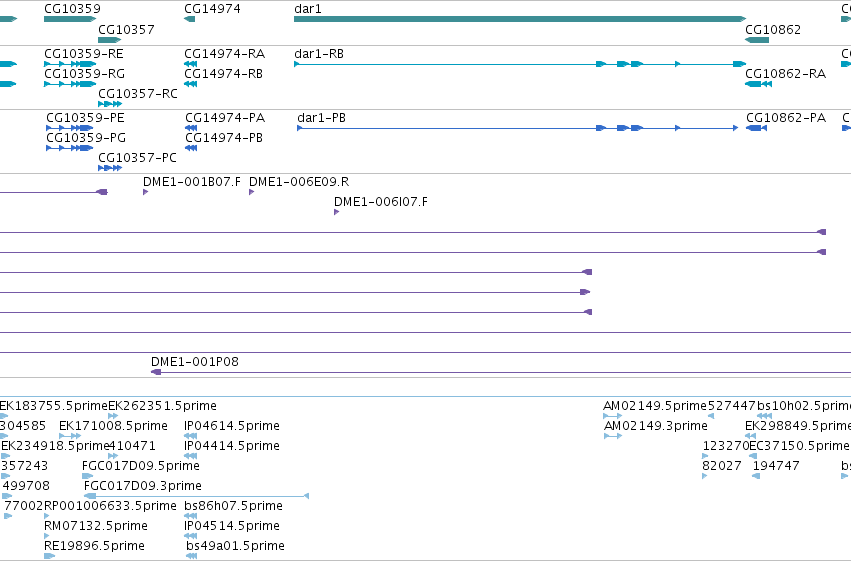The width and height of the screenshot is (851, 561).
Task: Select the CG14974-PB protein
Action: (x=191, y=148)
